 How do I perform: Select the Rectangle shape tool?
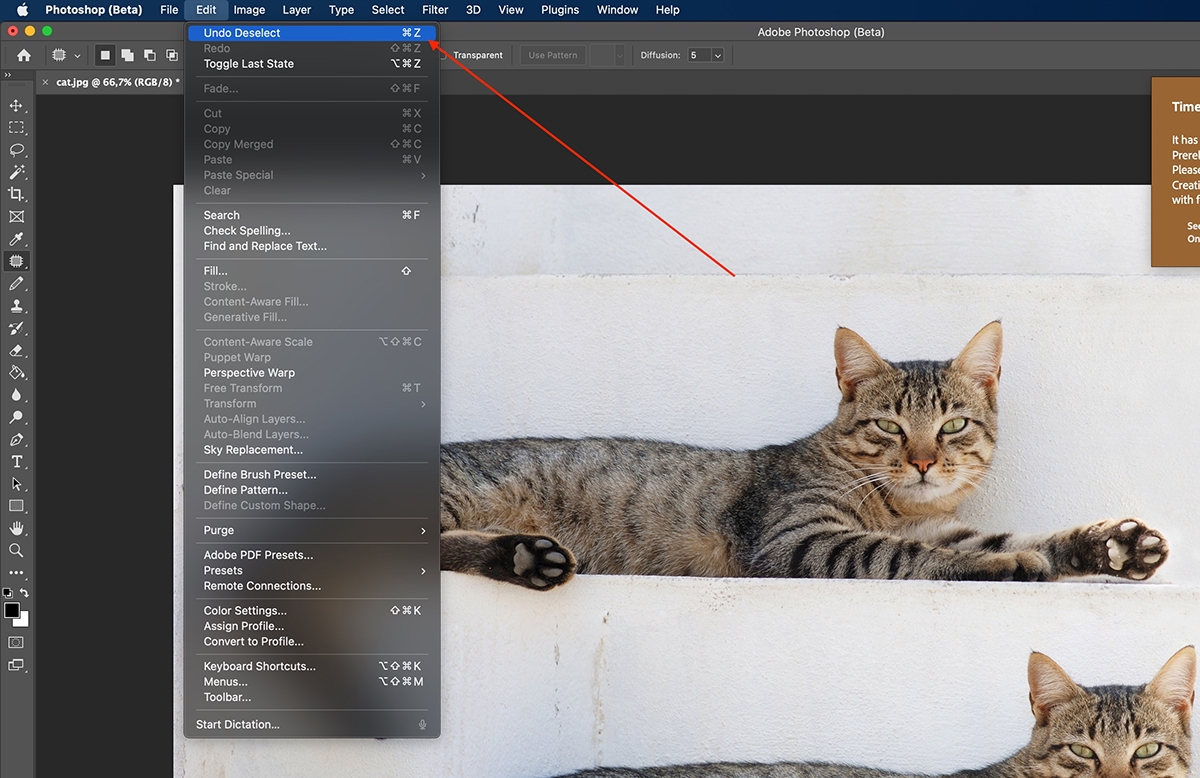coord(16,506)
